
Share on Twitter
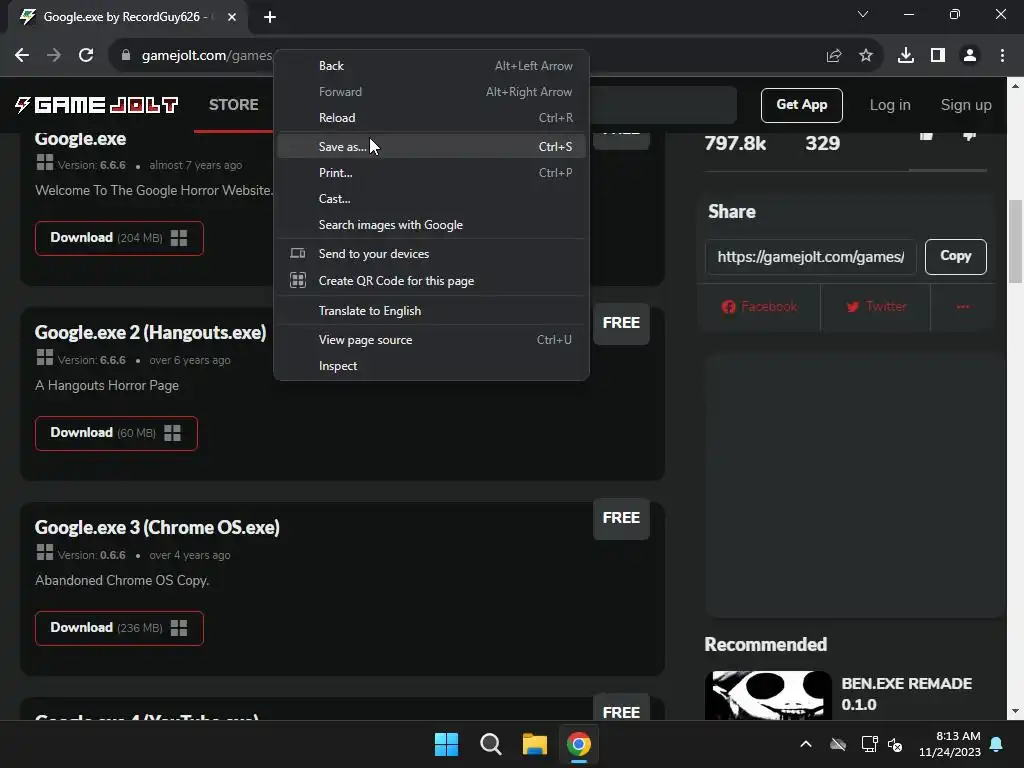coord(876,307)
